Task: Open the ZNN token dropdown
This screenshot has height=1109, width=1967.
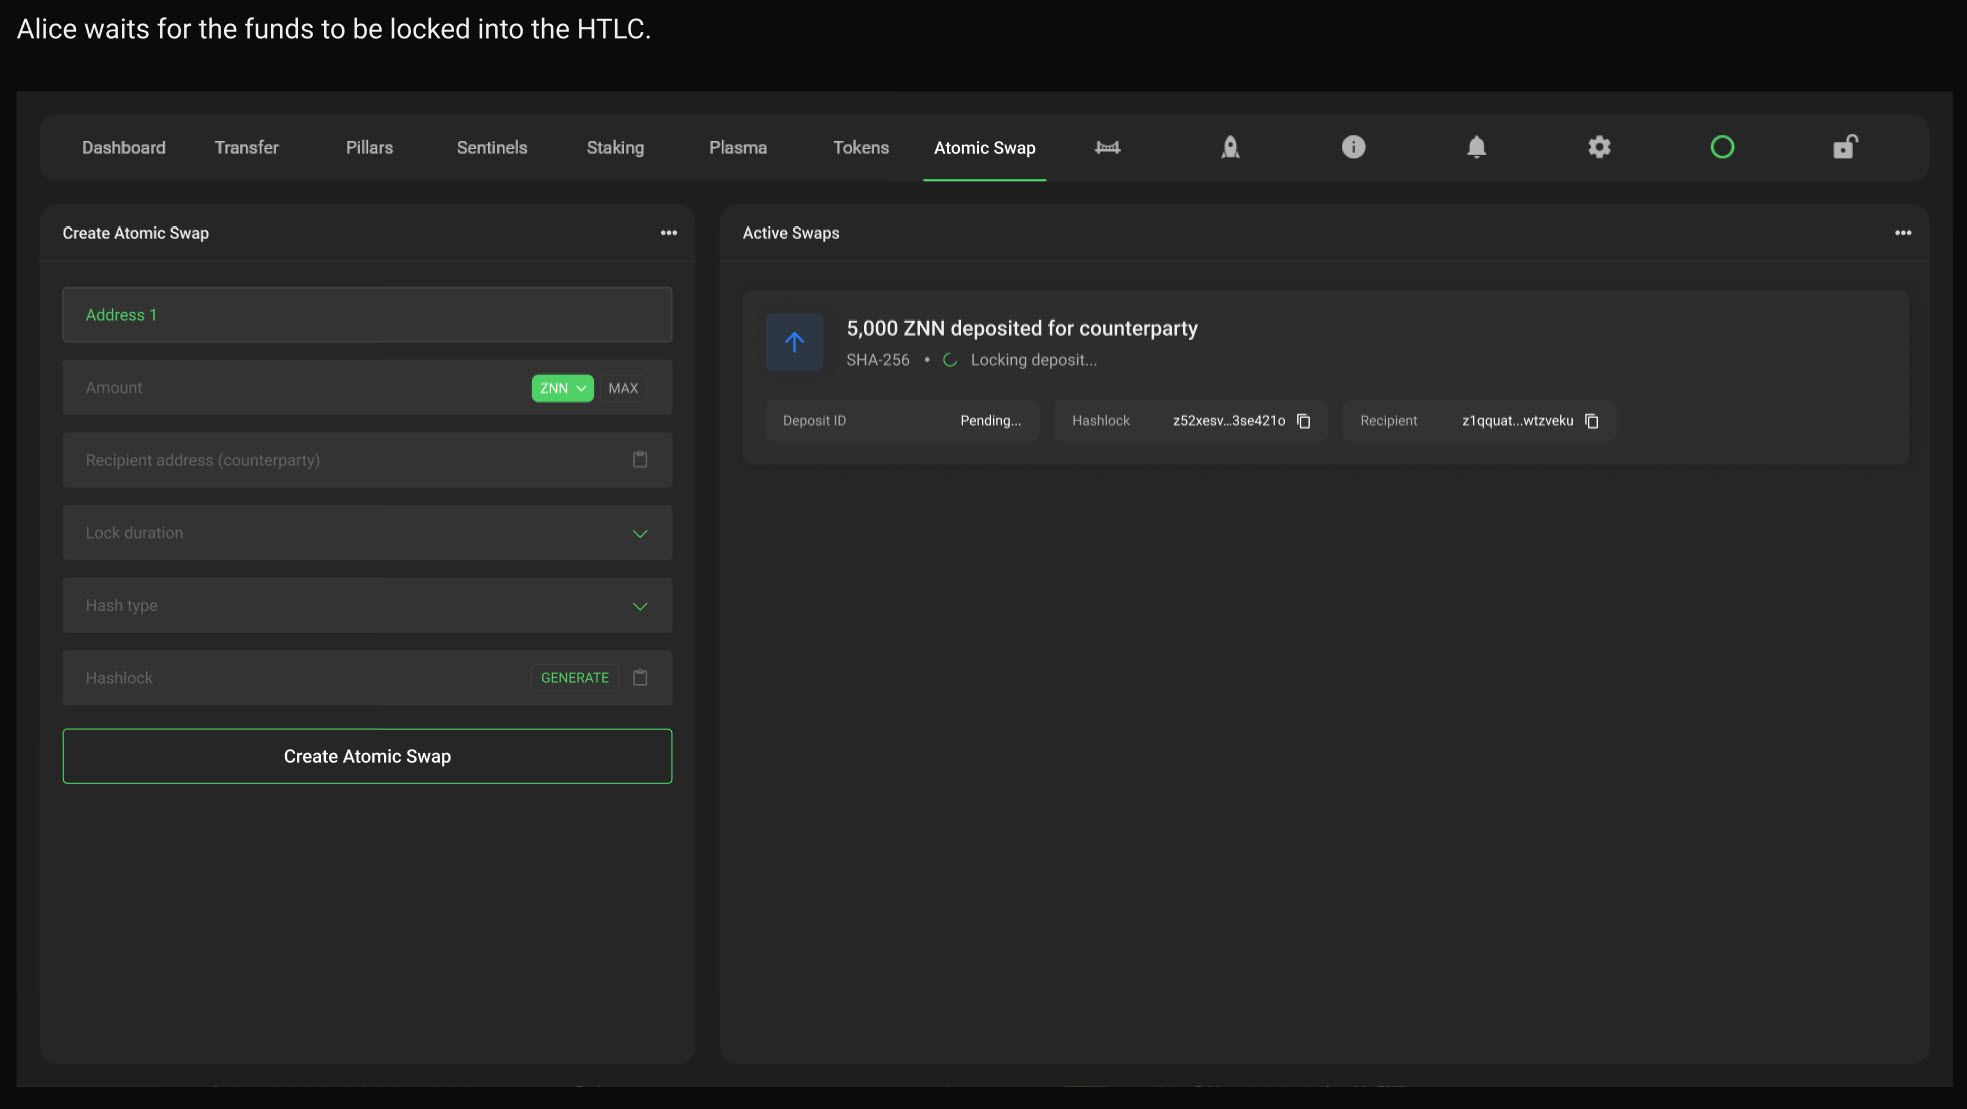Action: [562, 388]
